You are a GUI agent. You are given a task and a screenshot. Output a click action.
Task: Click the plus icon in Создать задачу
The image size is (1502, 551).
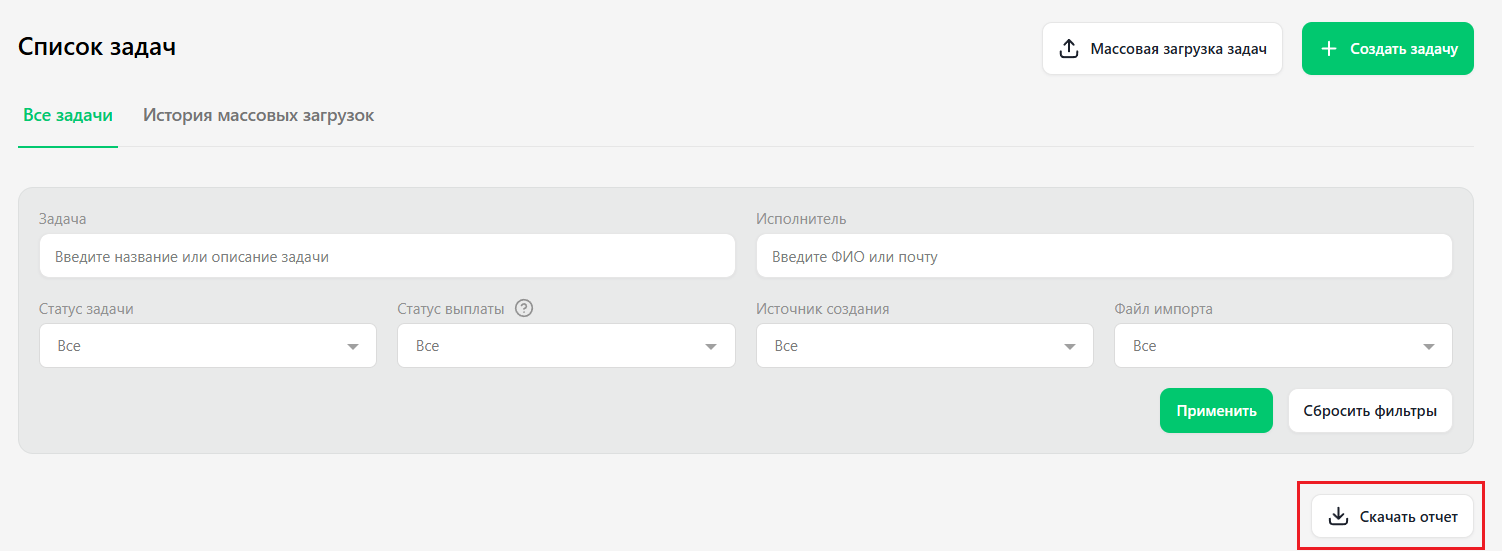click(x=1329, y=49)
